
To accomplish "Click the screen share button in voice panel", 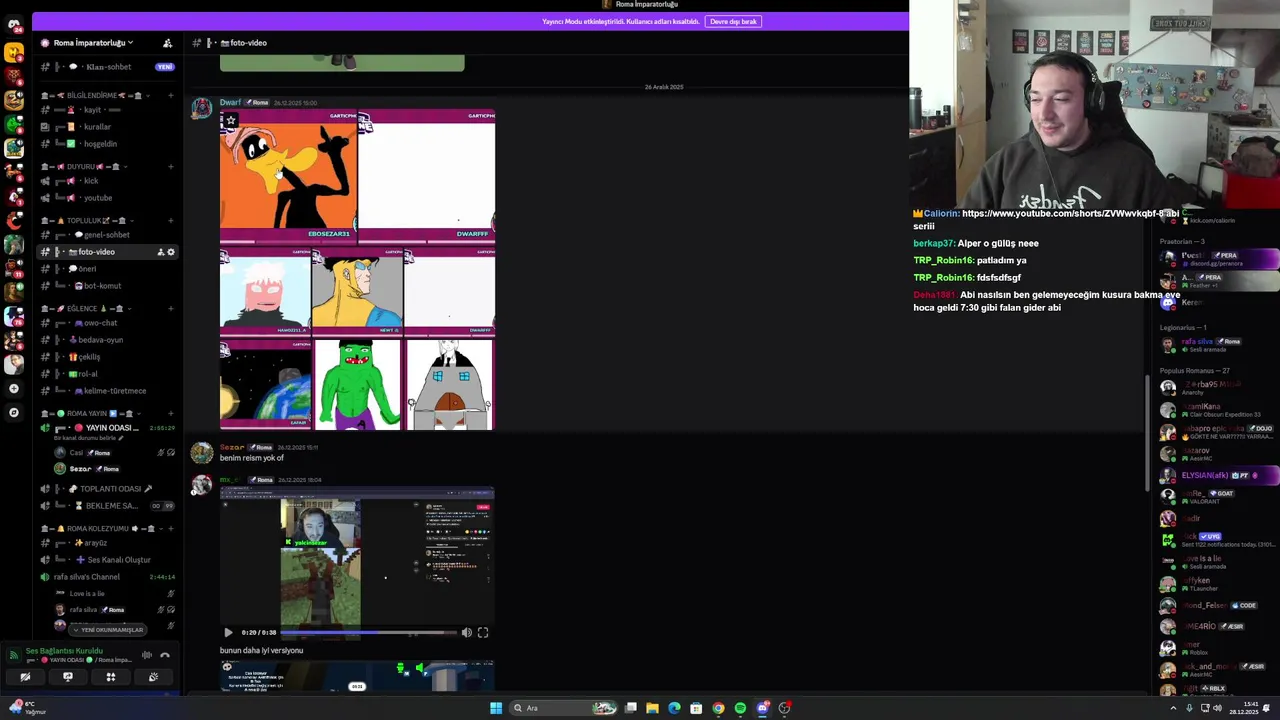I will [x=68, y=677].
